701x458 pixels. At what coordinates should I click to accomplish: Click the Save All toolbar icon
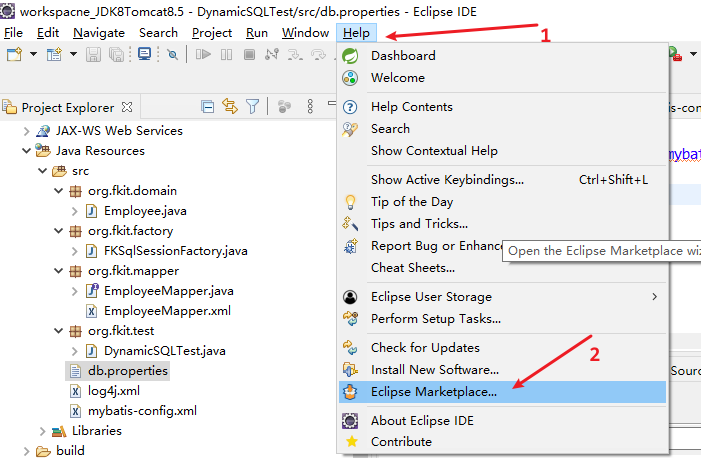[x=116, y=55]
